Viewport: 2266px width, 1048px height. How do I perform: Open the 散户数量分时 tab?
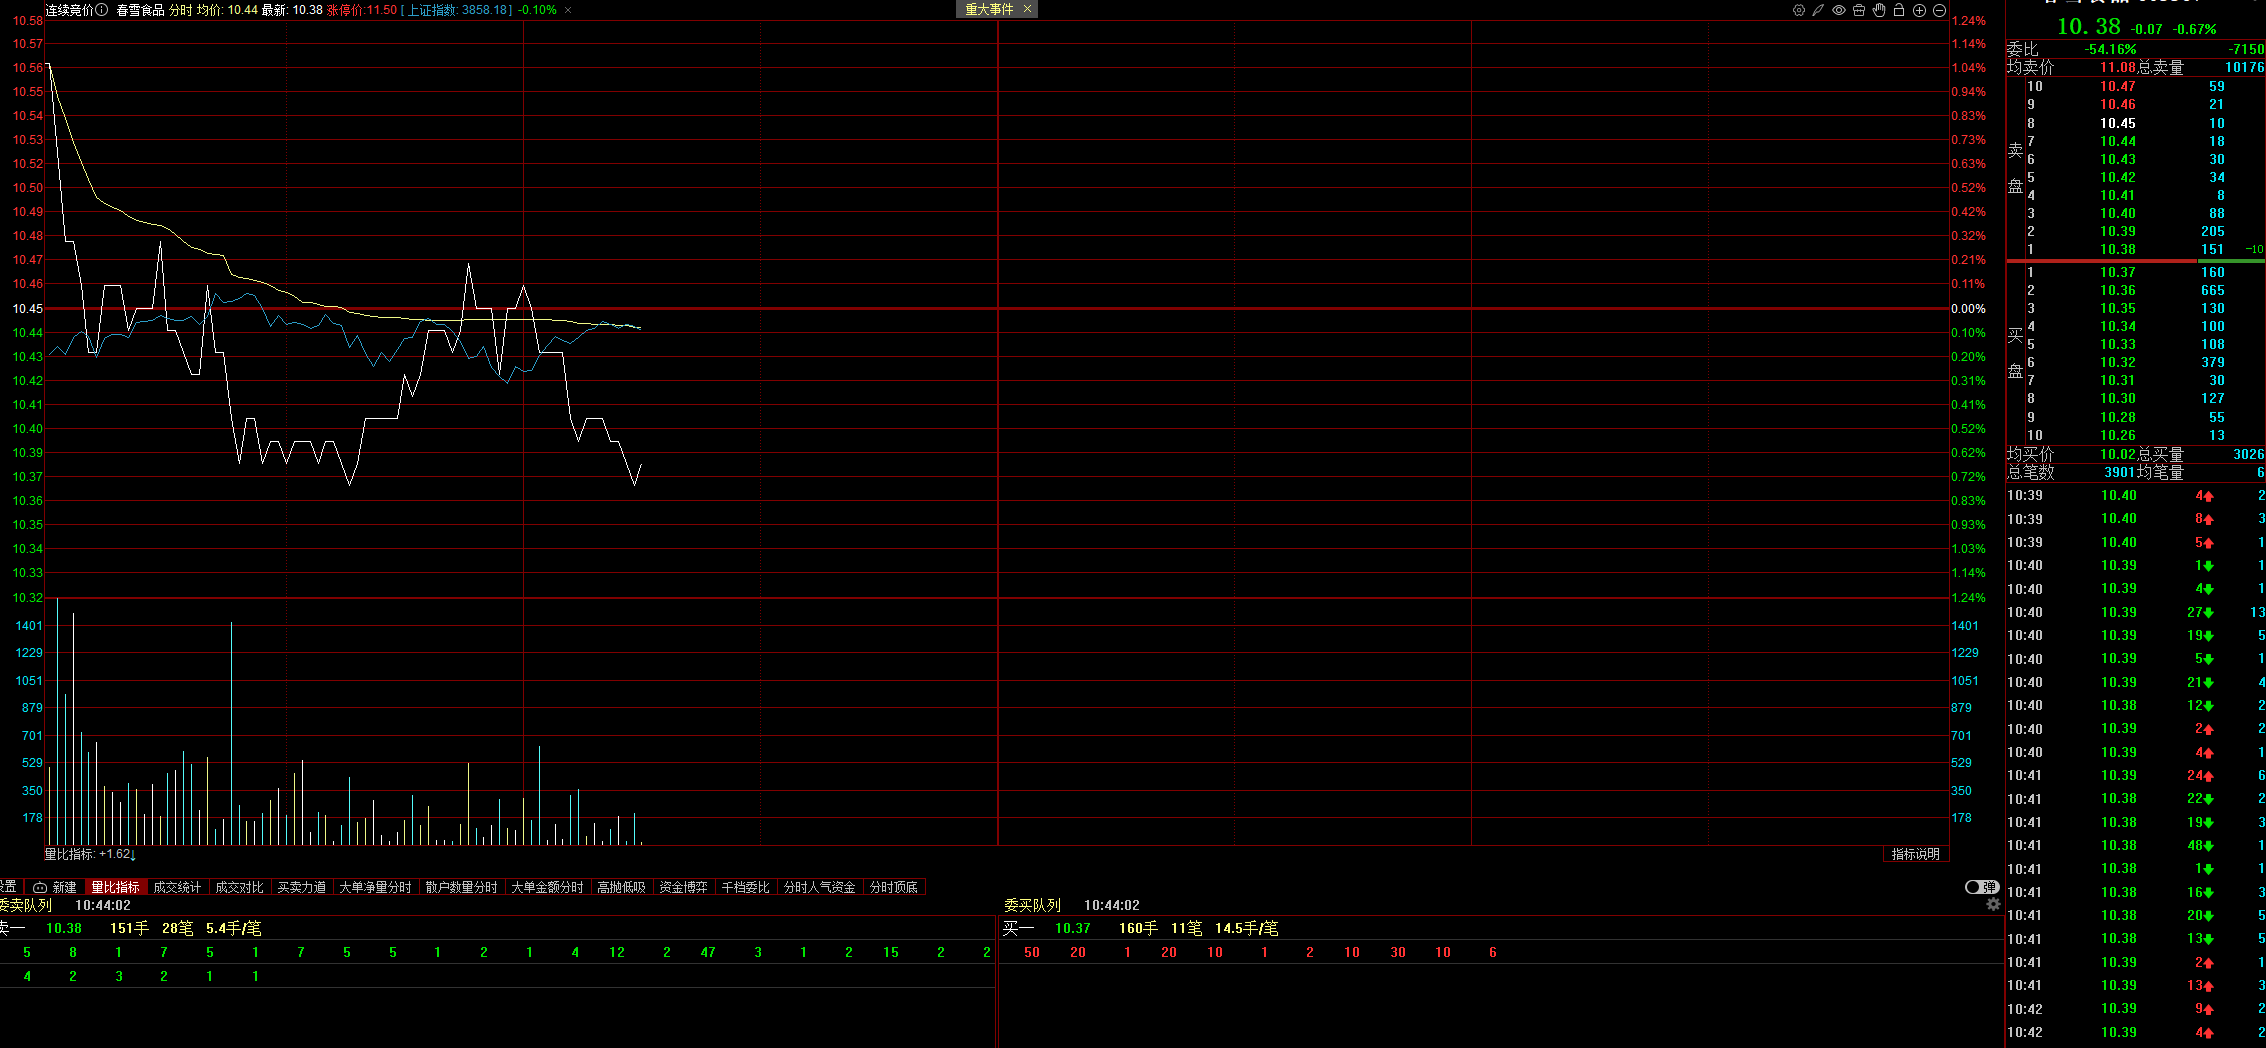pos(461,887)
